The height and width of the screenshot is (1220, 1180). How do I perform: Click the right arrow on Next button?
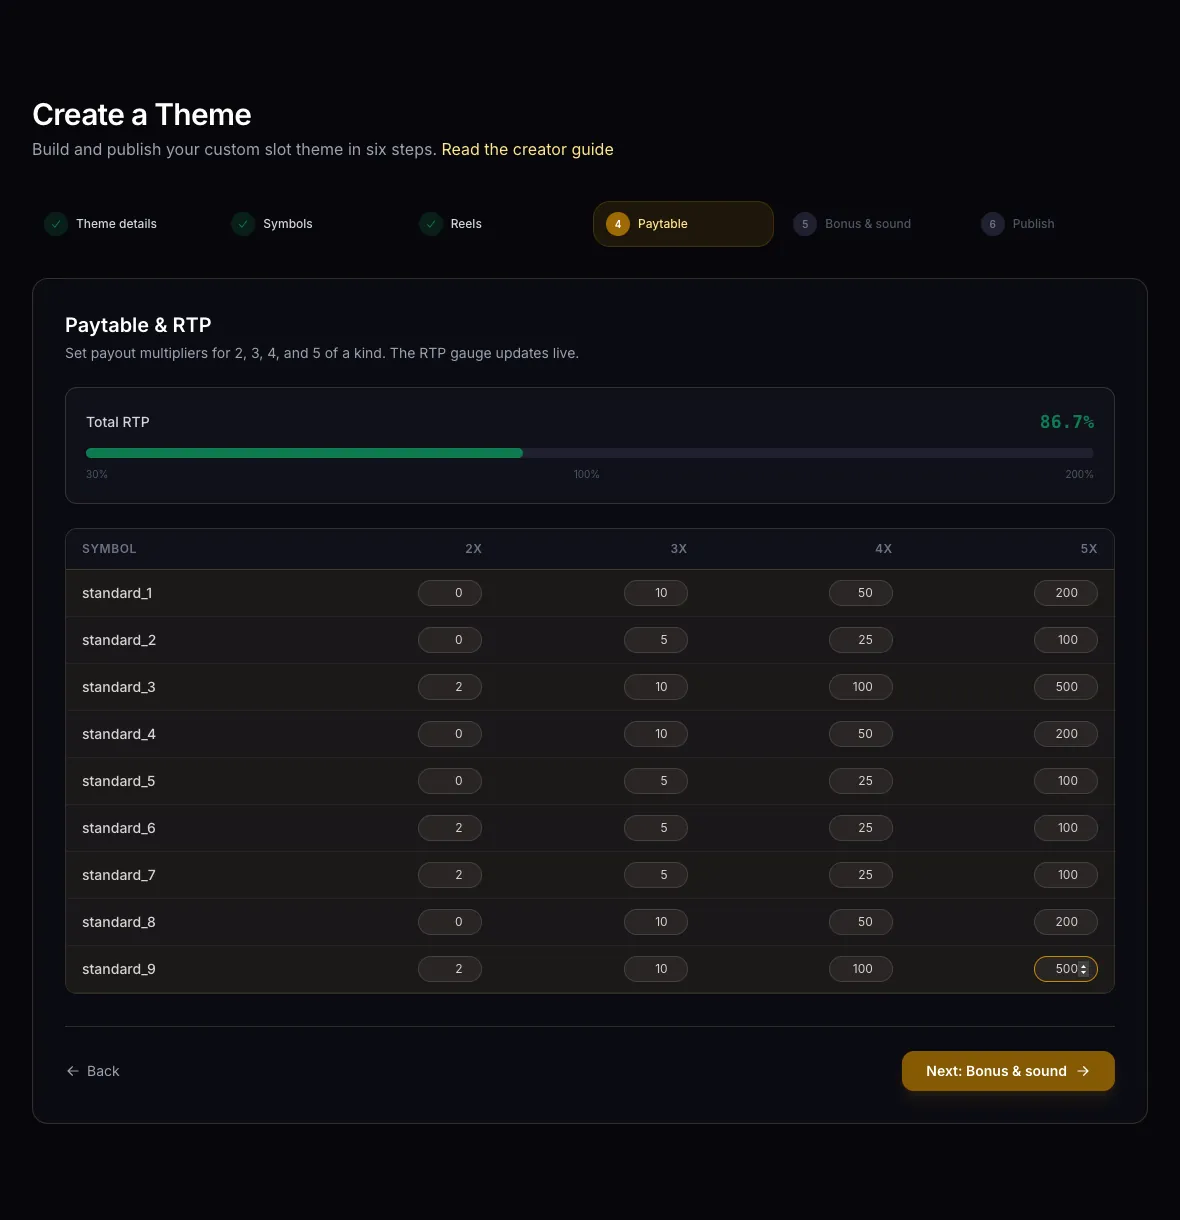pos(1083,1071)
